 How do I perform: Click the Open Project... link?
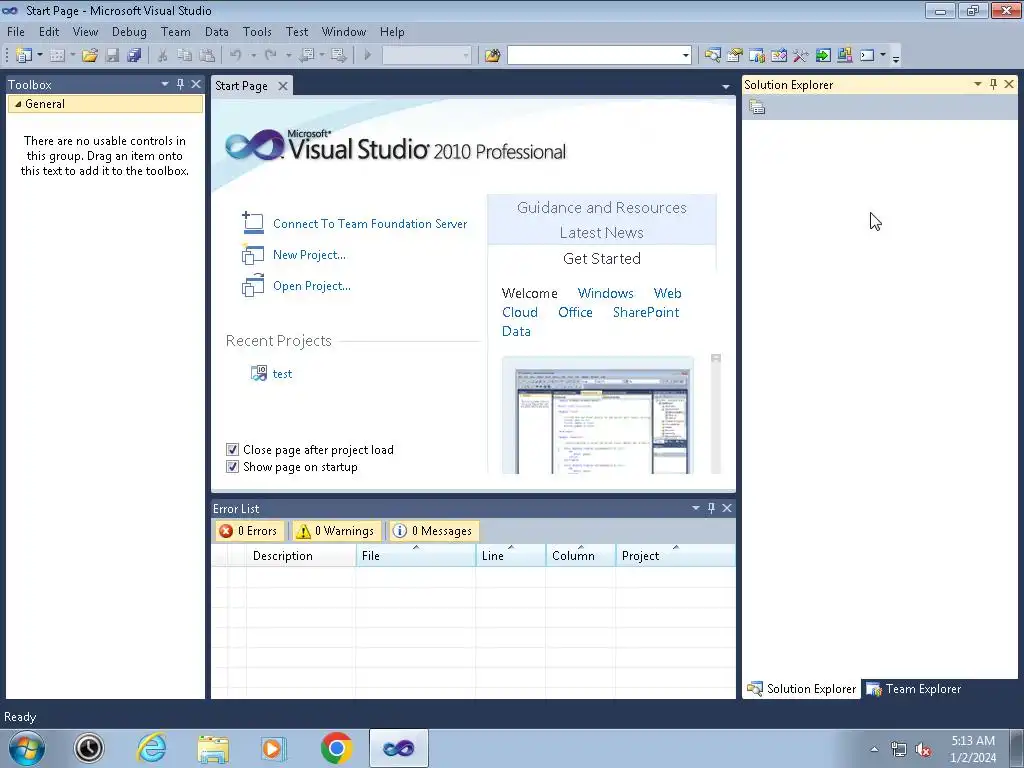coord(312,286)
